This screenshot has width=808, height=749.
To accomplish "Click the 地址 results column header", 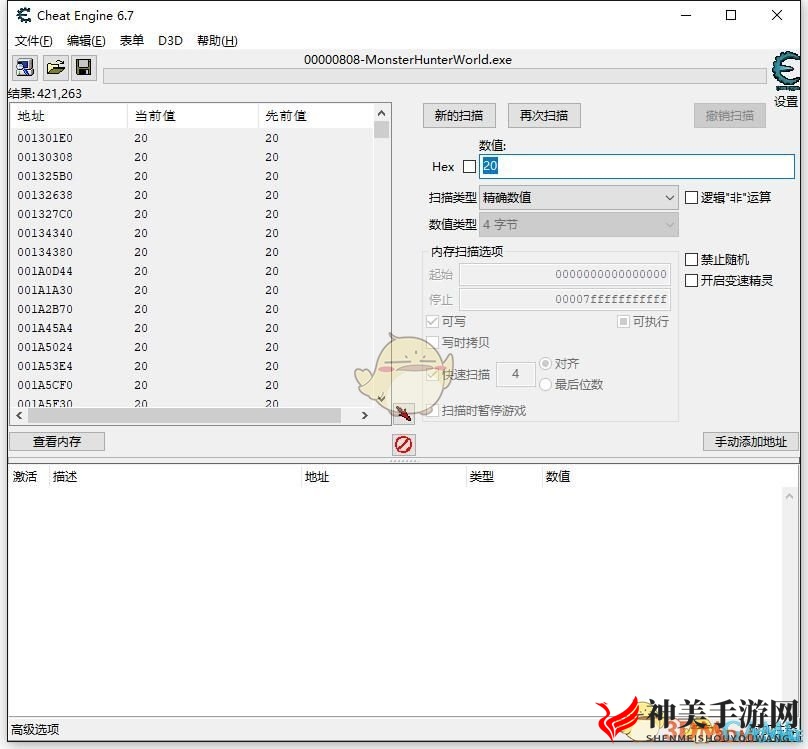I will click(x=69, y=116).
